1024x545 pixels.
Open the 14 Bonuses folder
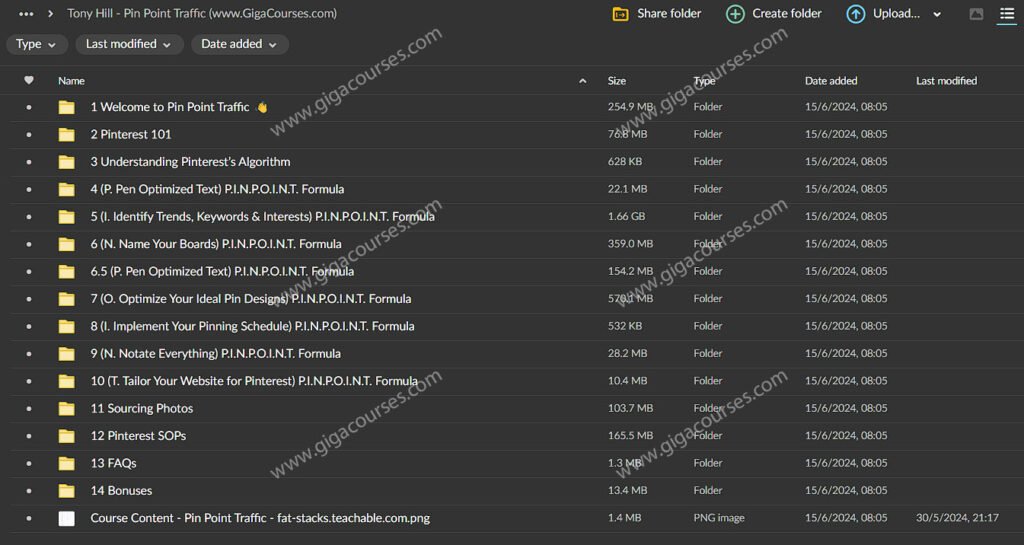(121, 491)
